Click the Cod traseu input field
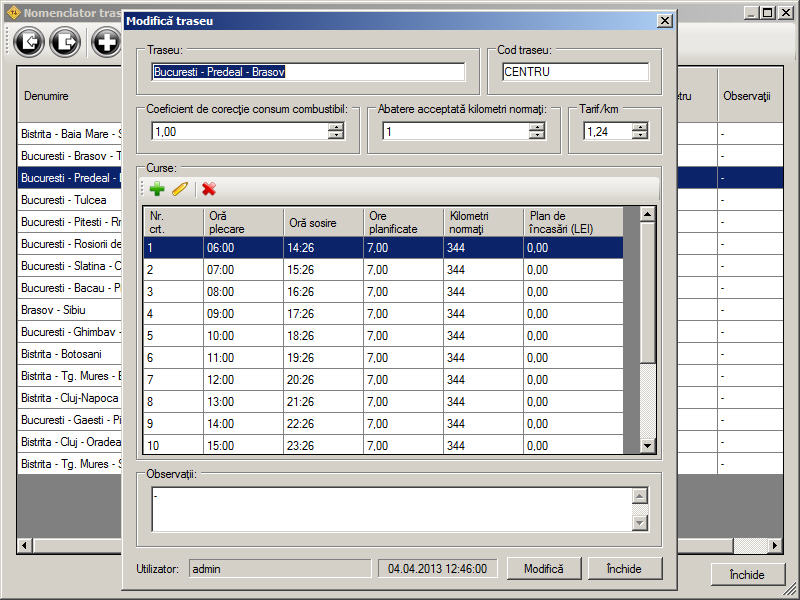Viewport: 800px width, 600px height. click(x=575, y=72)
